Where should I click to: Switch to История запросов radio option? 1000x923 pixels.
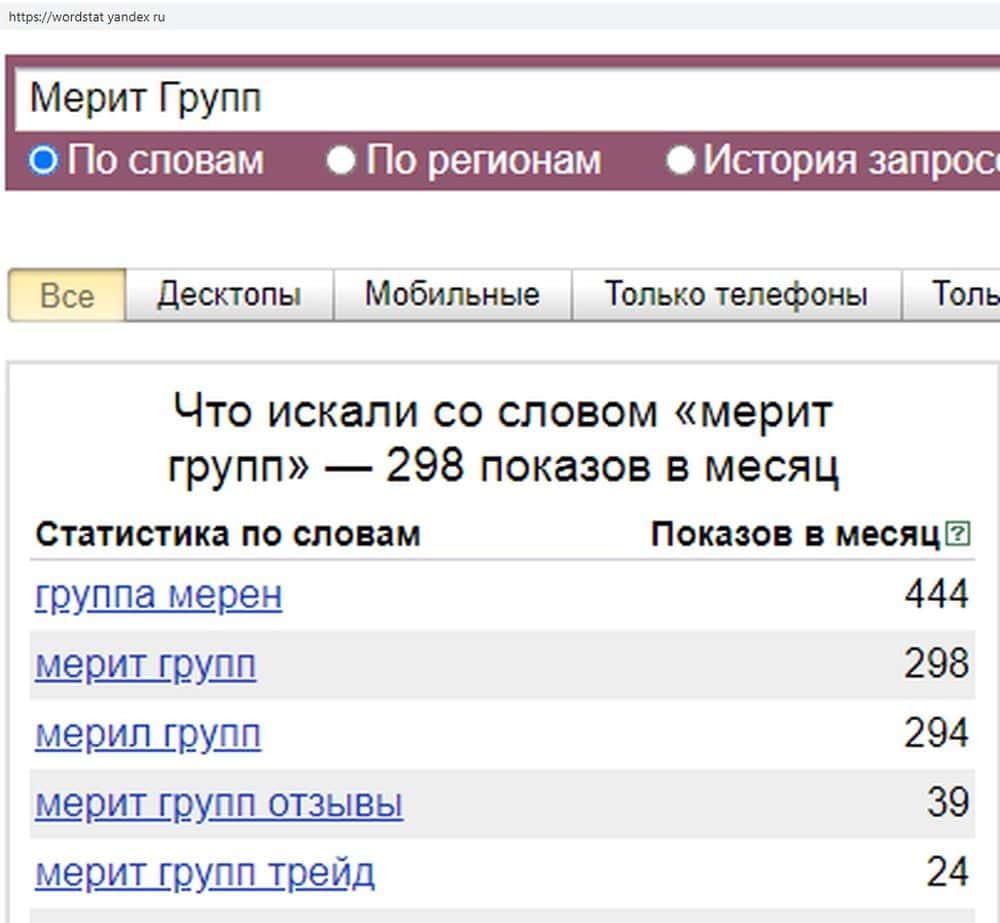click(x=681, y=160)
